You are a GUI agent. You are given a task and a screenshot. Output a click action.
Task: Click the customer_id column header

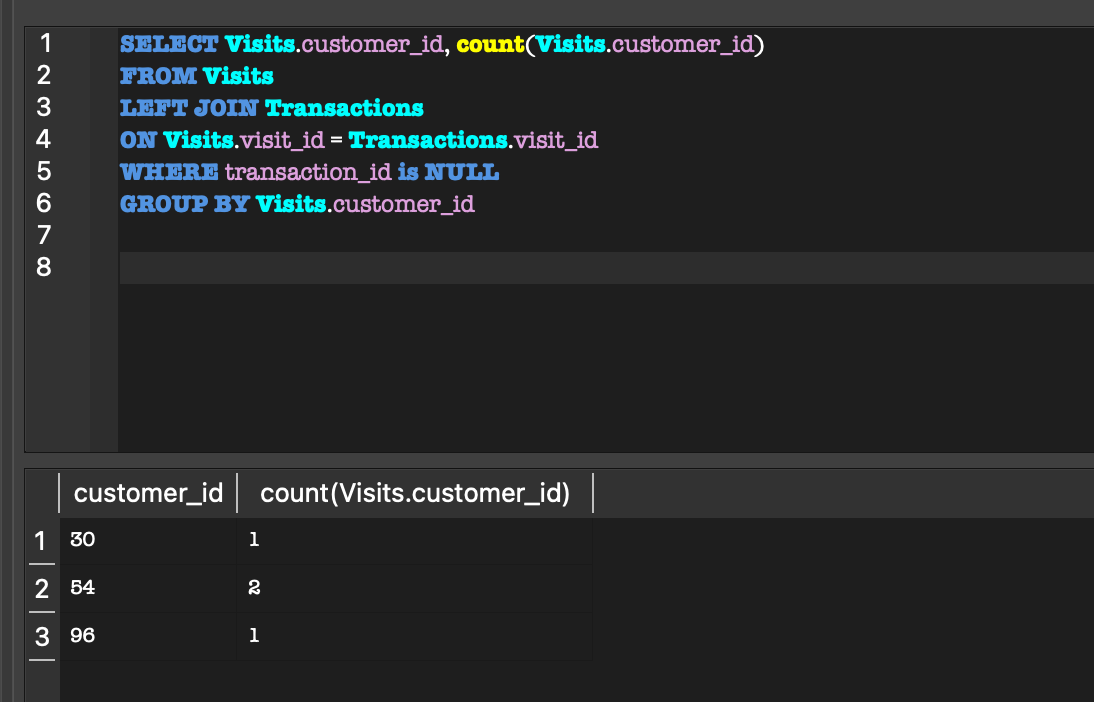148,493
